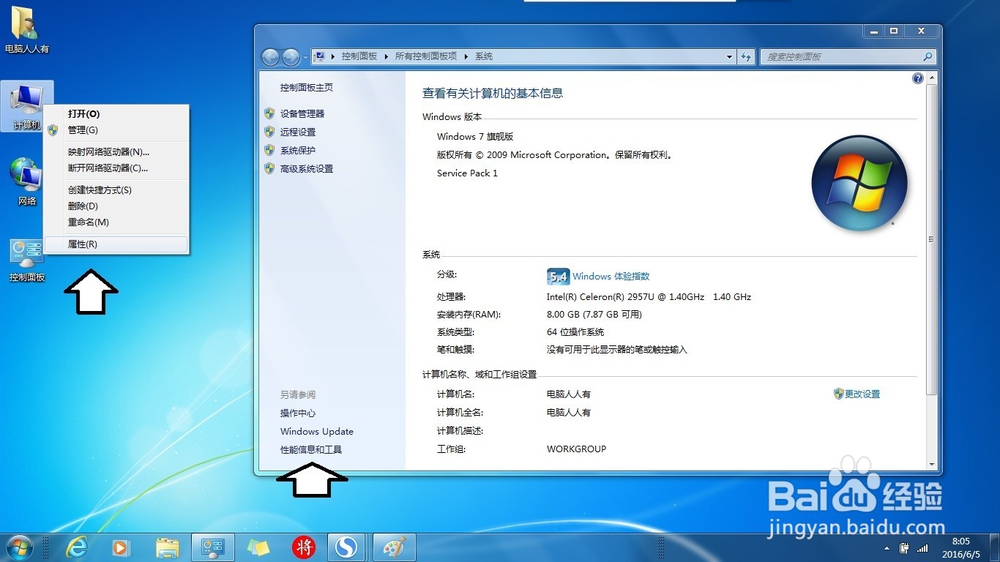Maximize the System window

tap(893, 31)
